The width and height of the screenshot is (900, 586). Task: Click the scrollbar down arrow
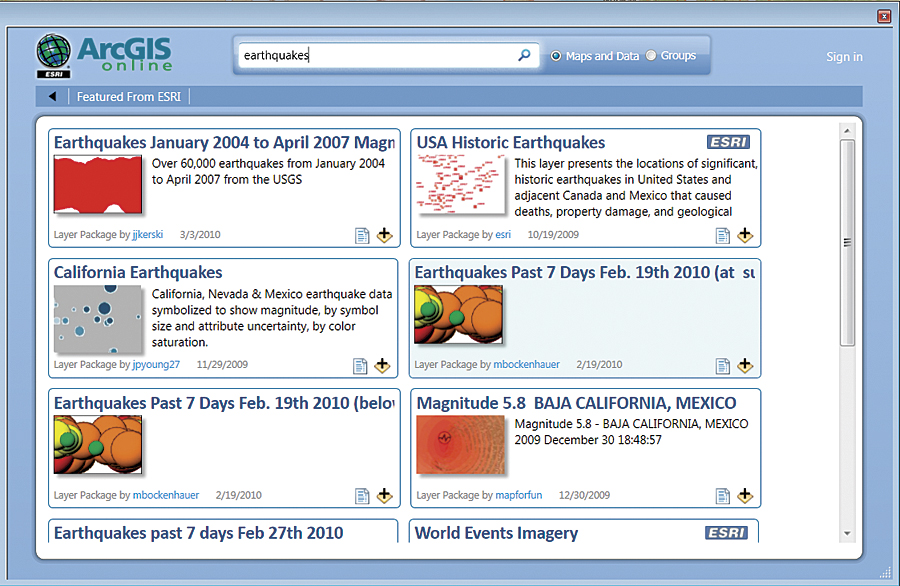(x=847, y=534)
